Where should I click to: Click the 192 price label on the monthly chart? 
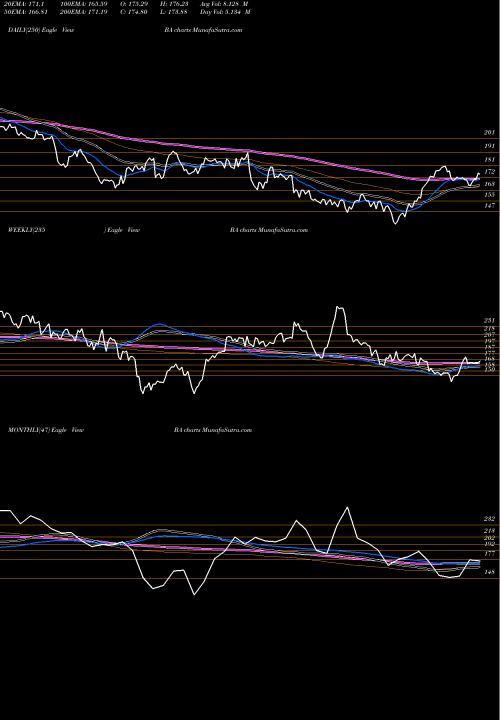point(489,544)
